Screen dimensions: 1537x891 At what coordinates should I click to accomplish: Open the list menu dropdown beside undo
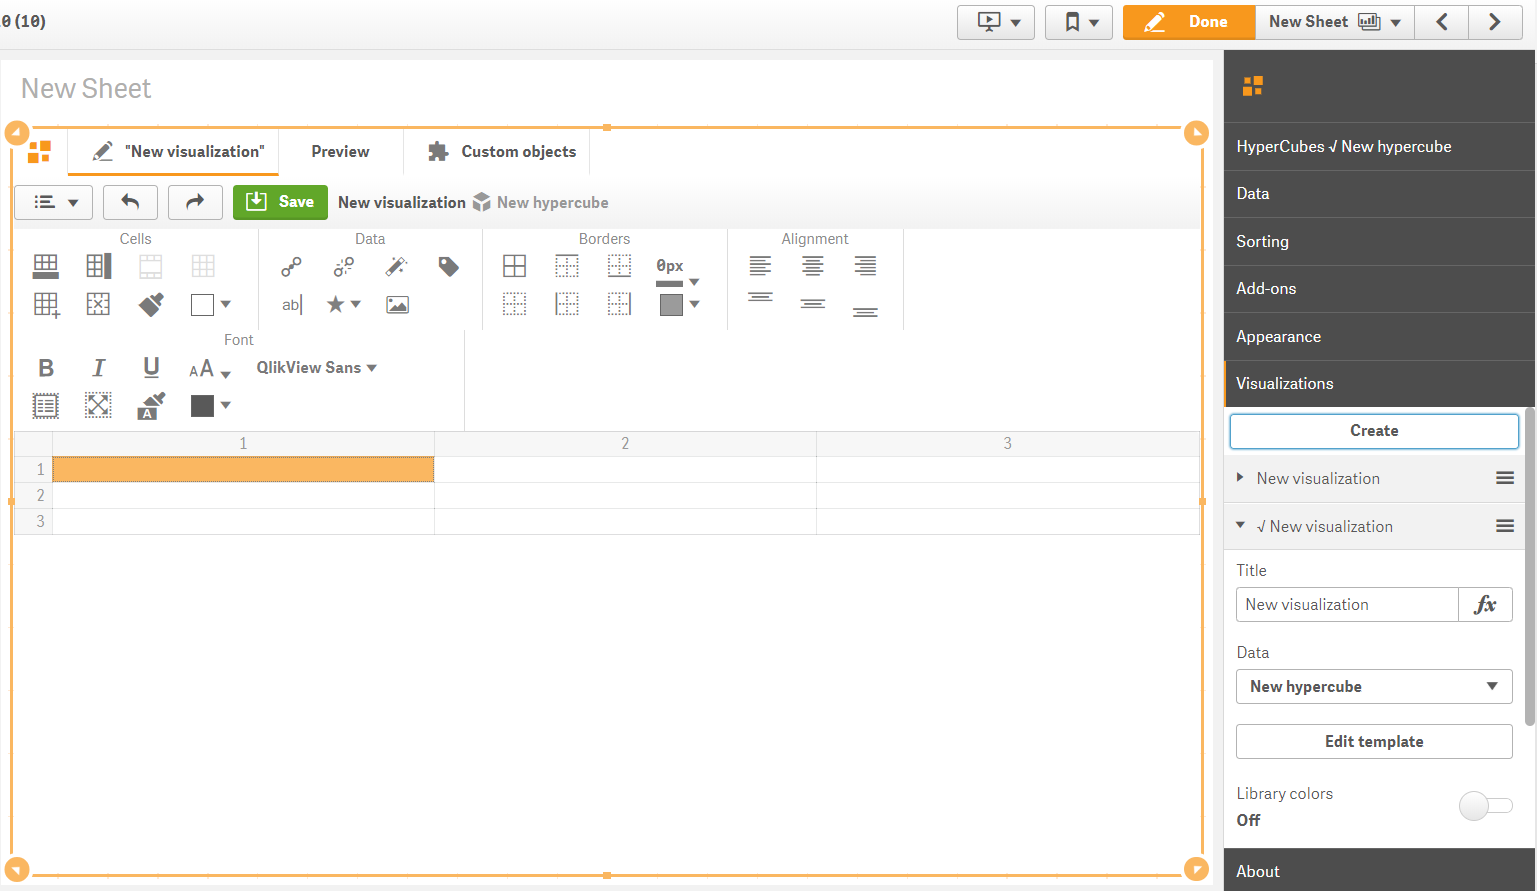coord(54,202)
